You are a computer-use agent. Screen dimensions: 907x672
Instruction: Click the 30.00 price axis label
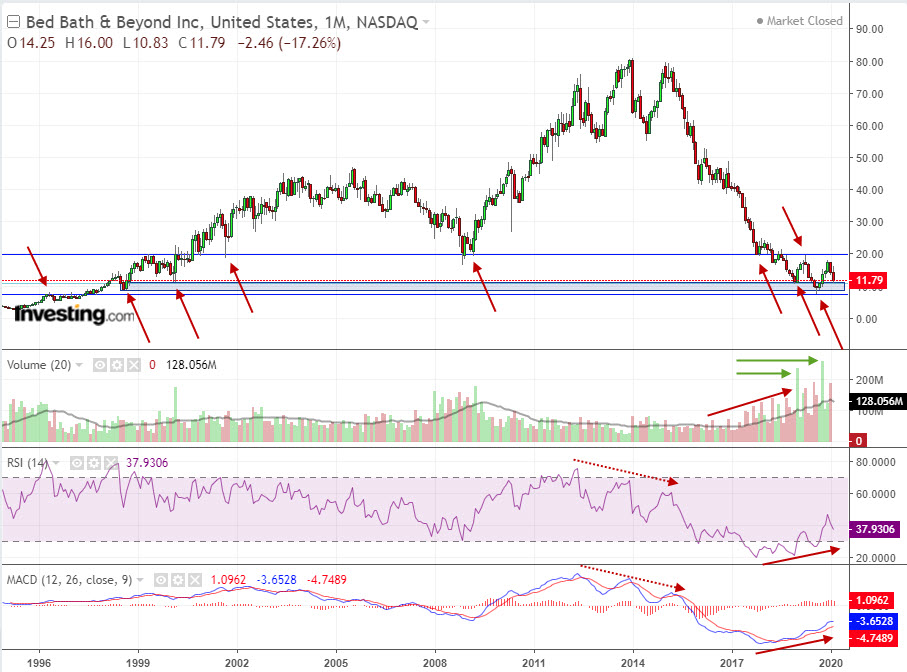tap(869, 222)
